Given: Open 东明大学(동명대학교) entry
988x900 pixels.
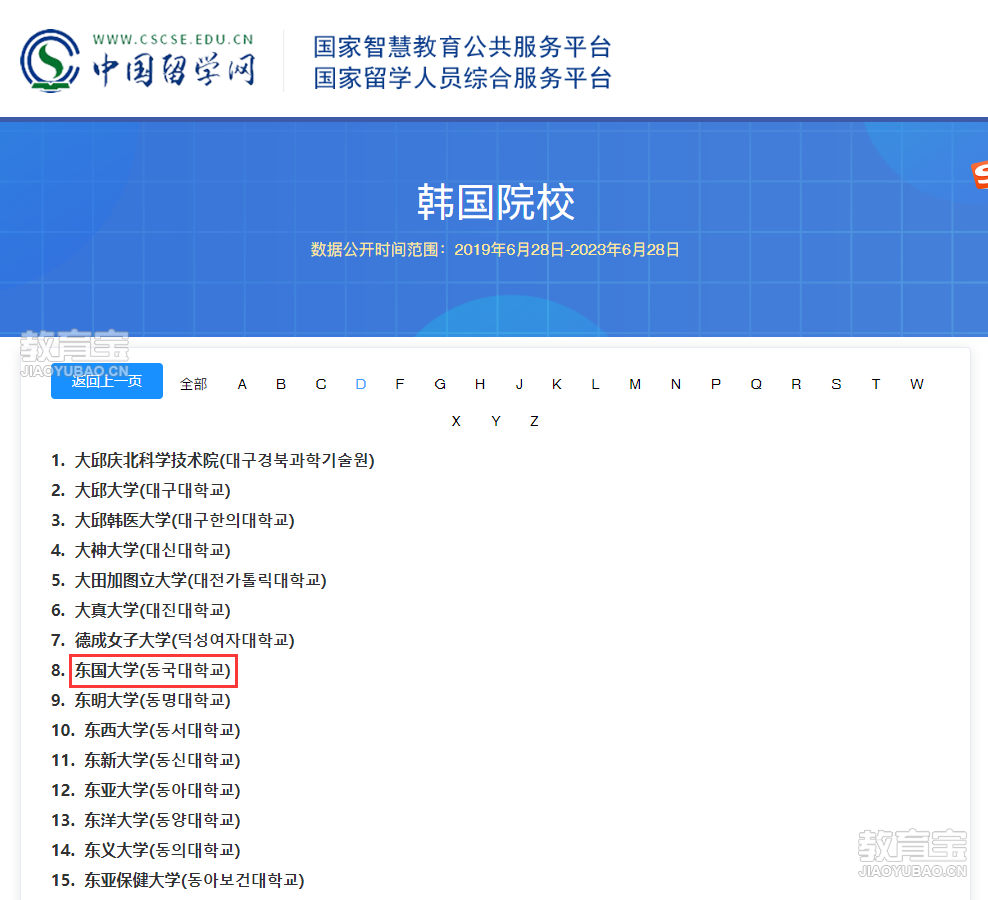Looking at the screenshot, I should click(152, 700).
